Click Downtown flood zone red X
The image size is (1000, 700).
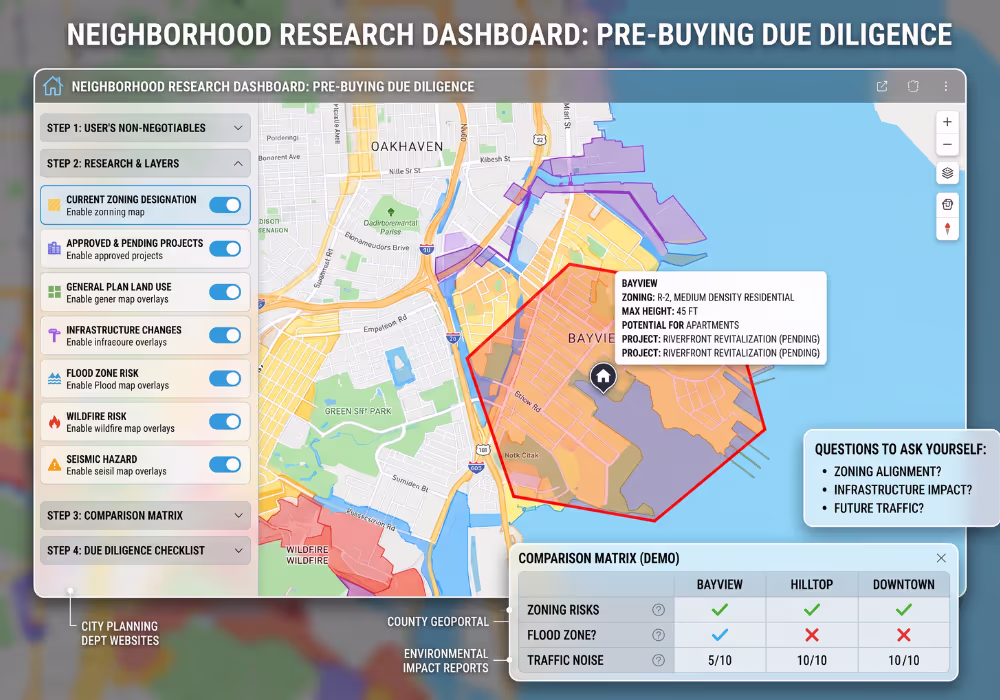pos(904,635)
